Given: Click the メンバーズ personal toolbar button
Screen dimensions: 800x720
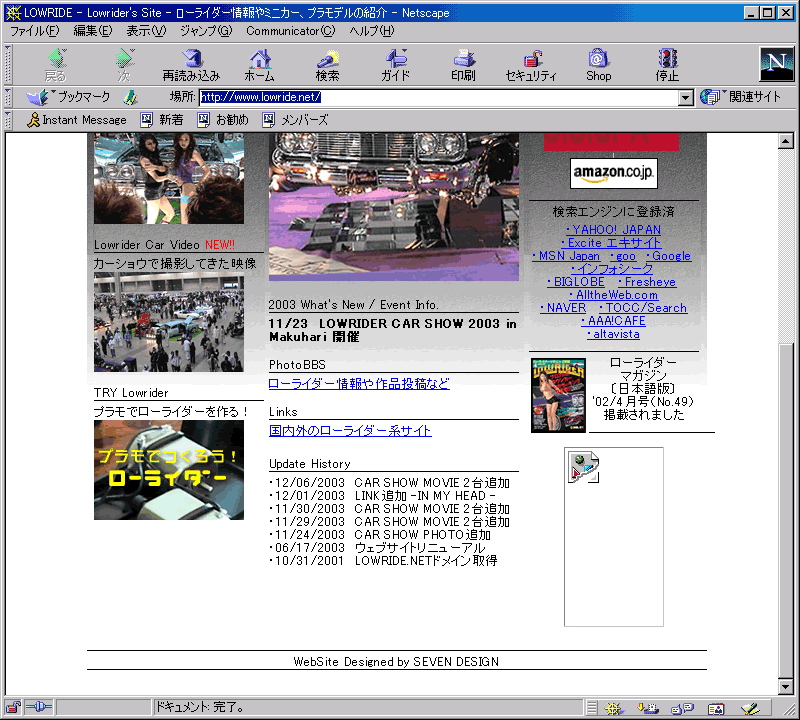Looking at the screenshot, I should pyautogui.click(x=295, y=120).
